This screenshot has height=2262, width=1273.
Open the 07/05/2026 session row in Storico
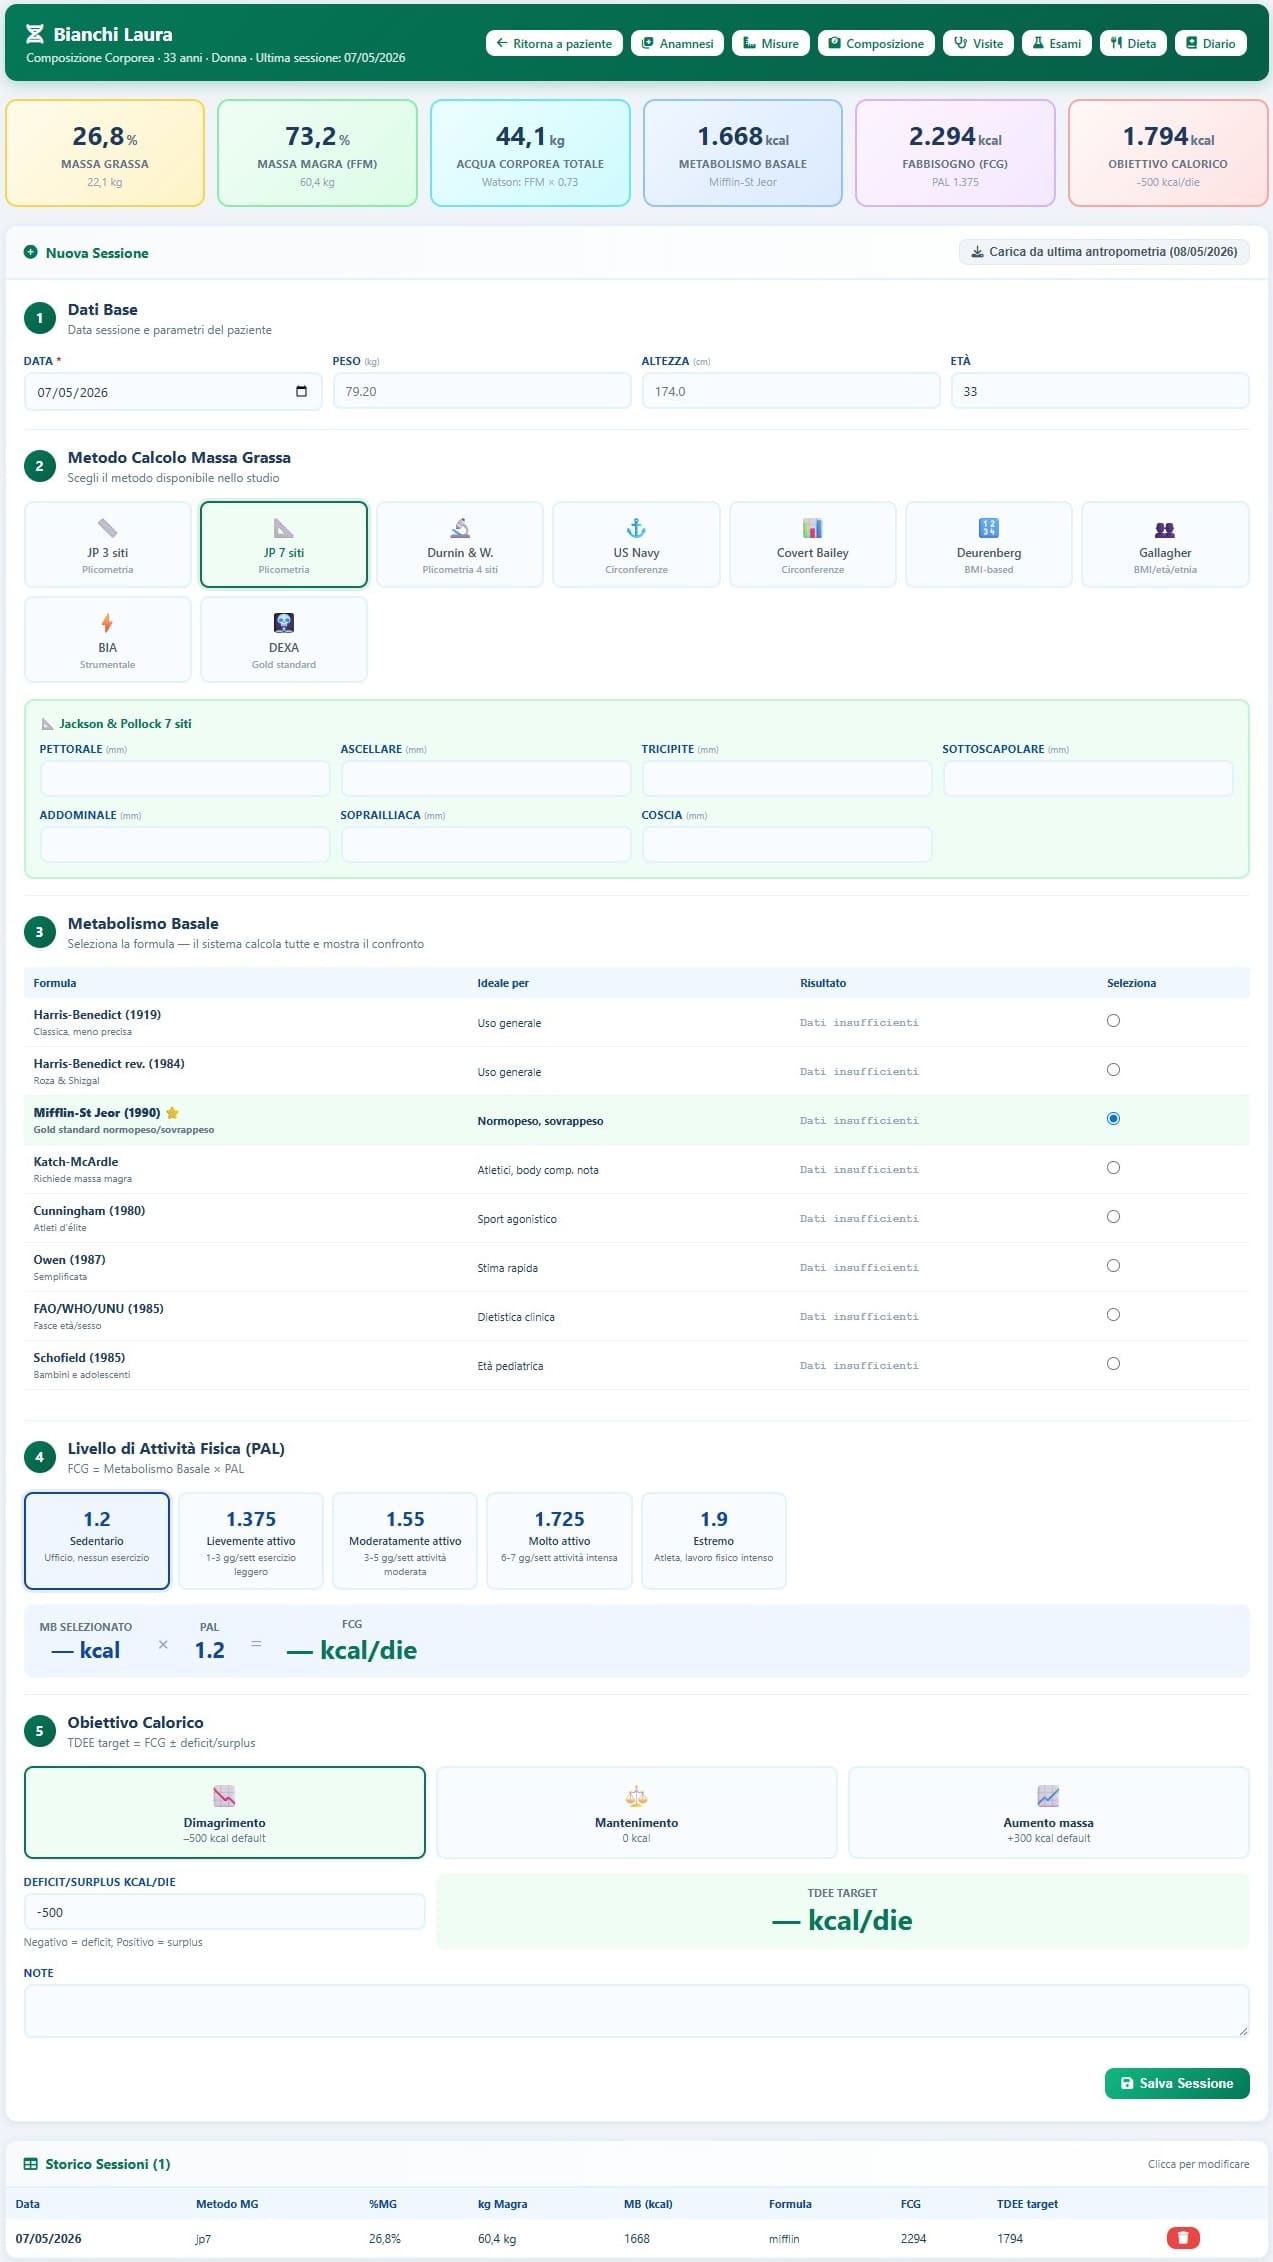click(636, 2238)
